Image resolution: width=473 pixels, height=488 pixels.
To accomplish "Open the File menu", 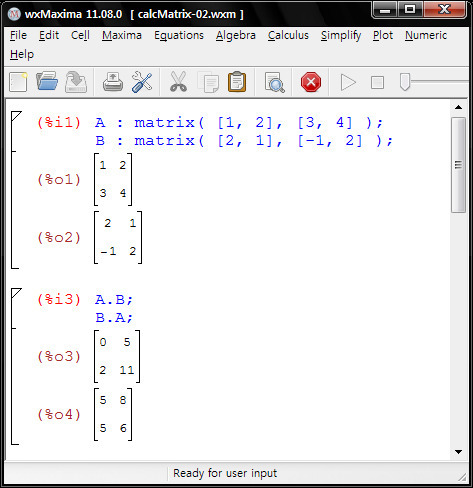I will (18, 35).
